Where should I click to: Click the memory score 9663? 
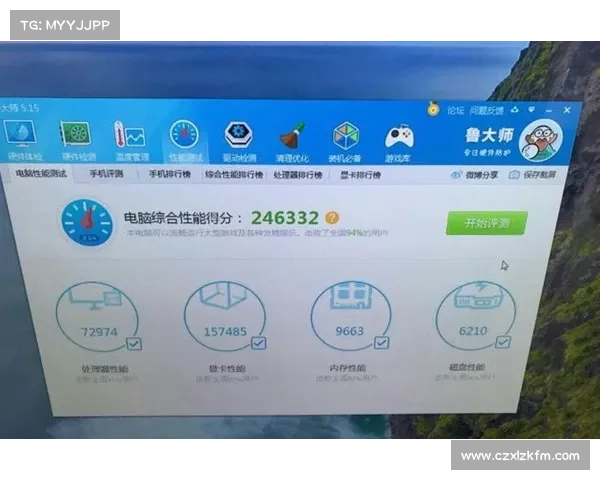coord(349,331)
